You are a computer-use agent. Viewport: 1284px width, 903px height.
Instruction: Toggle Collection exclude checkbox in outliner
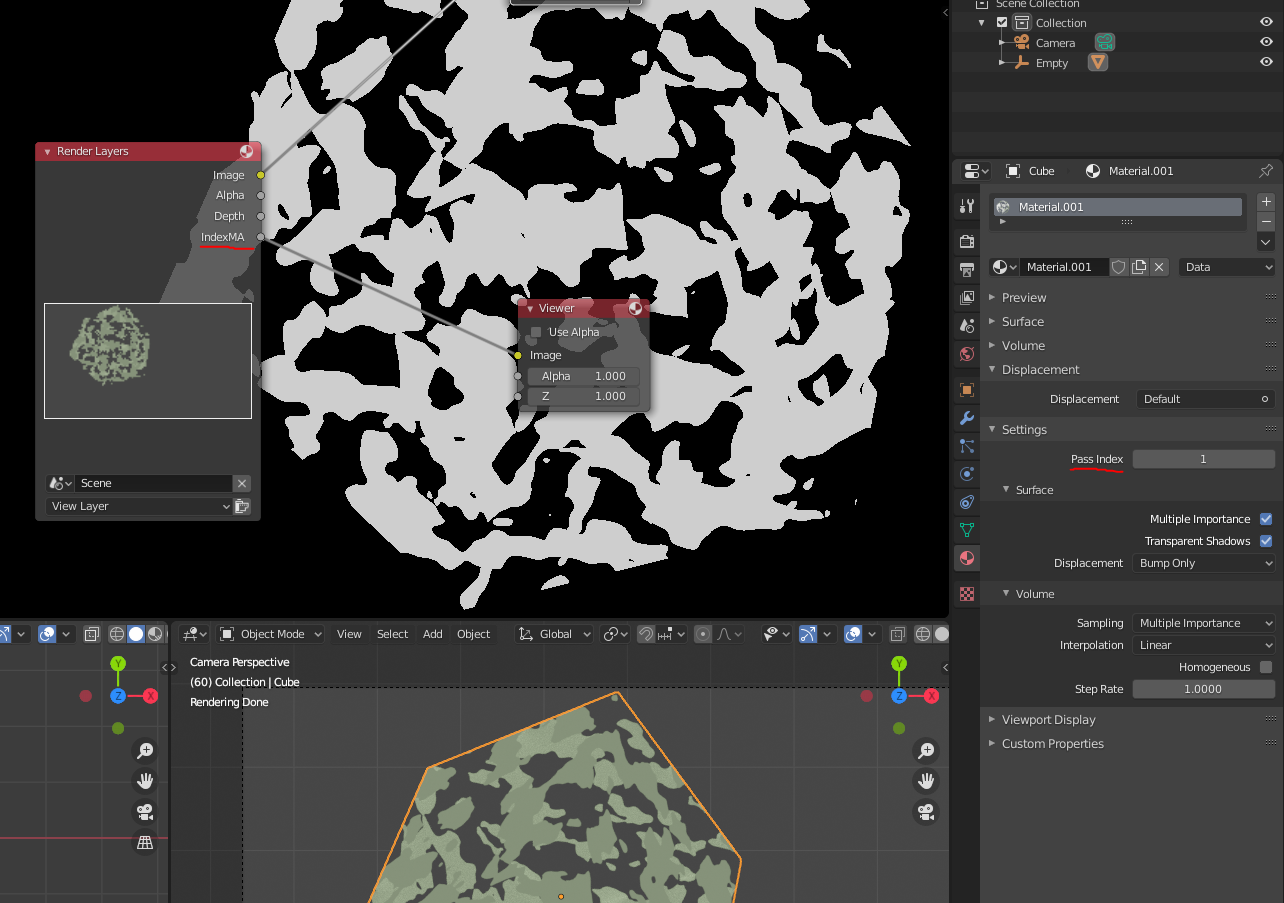click(x=1002, y=23)
